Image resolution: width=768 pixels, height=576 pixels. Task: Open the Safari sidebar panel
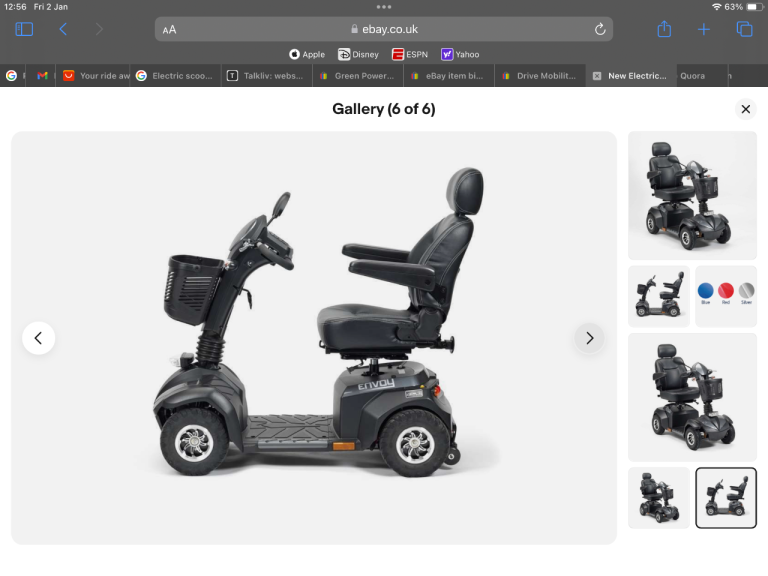24,29
